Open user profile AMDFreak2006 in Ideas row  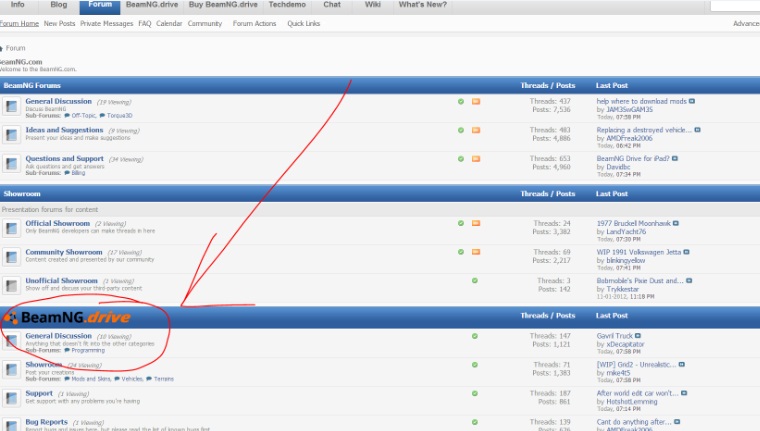[x=629, y=138]
